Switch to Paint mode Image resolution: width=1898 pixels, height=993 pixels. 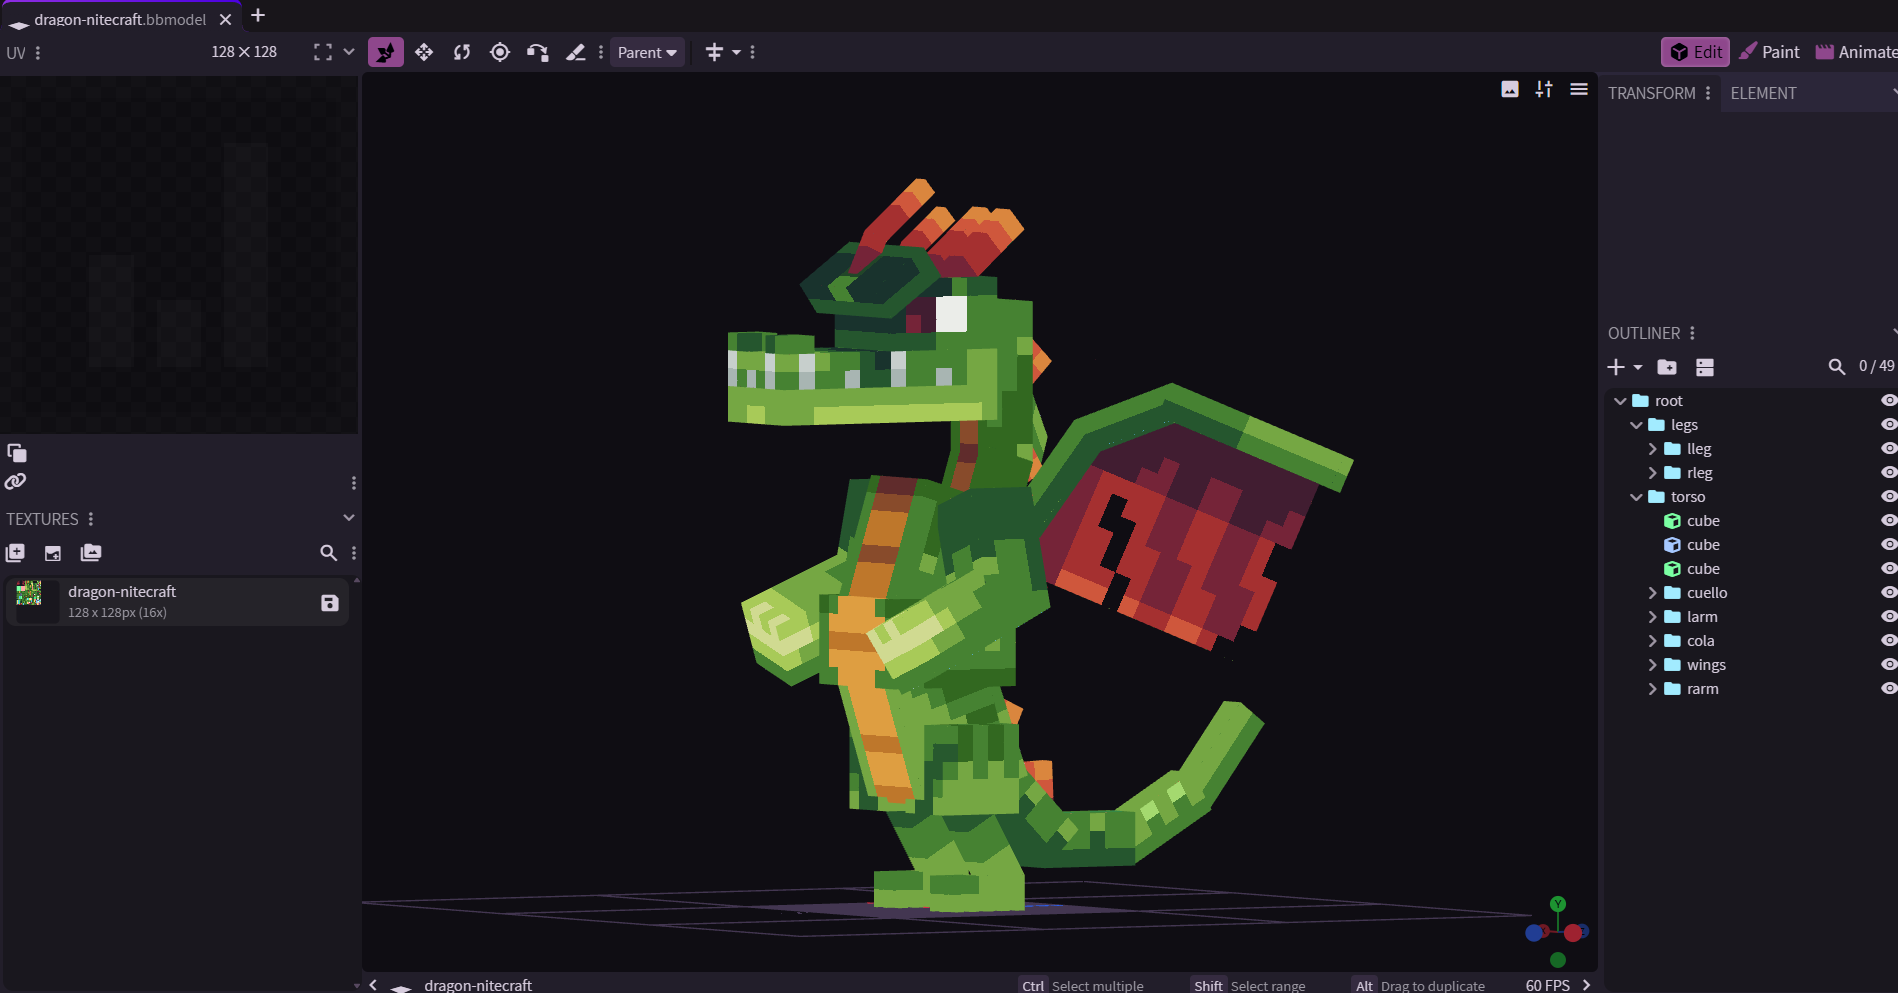pos(1769,52)
